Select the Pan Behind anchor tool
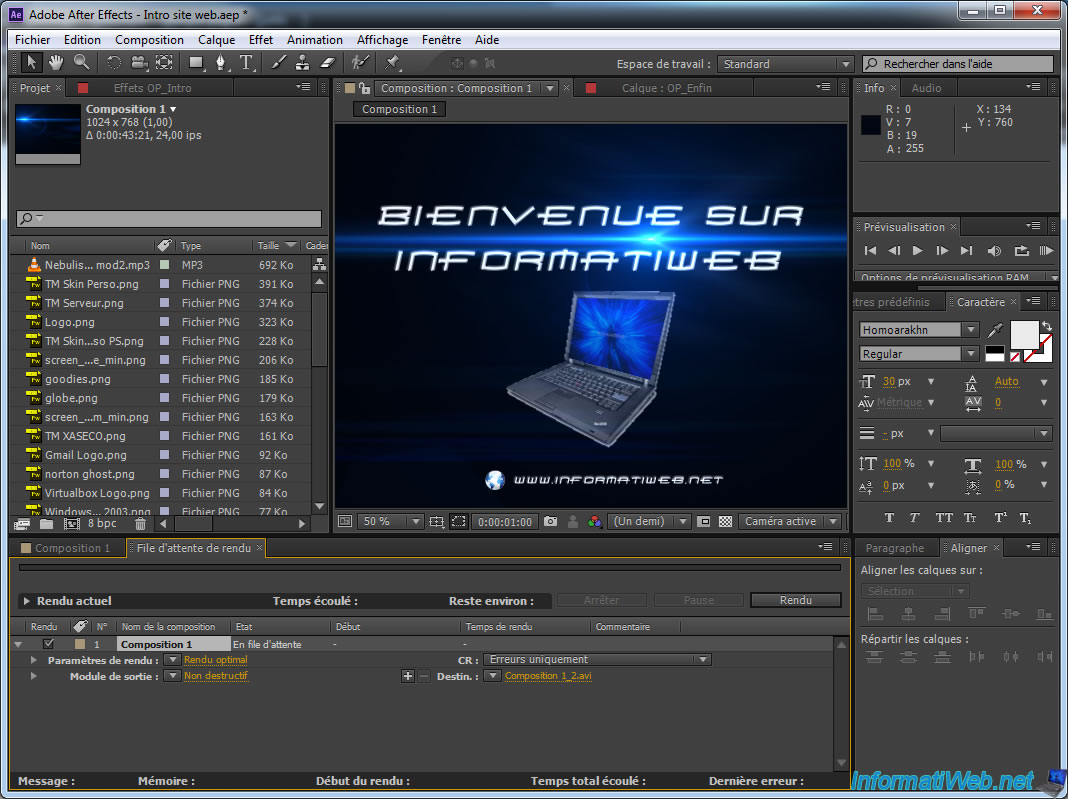This screenshot has height=799, width=1068. click(x=164, y=63)
